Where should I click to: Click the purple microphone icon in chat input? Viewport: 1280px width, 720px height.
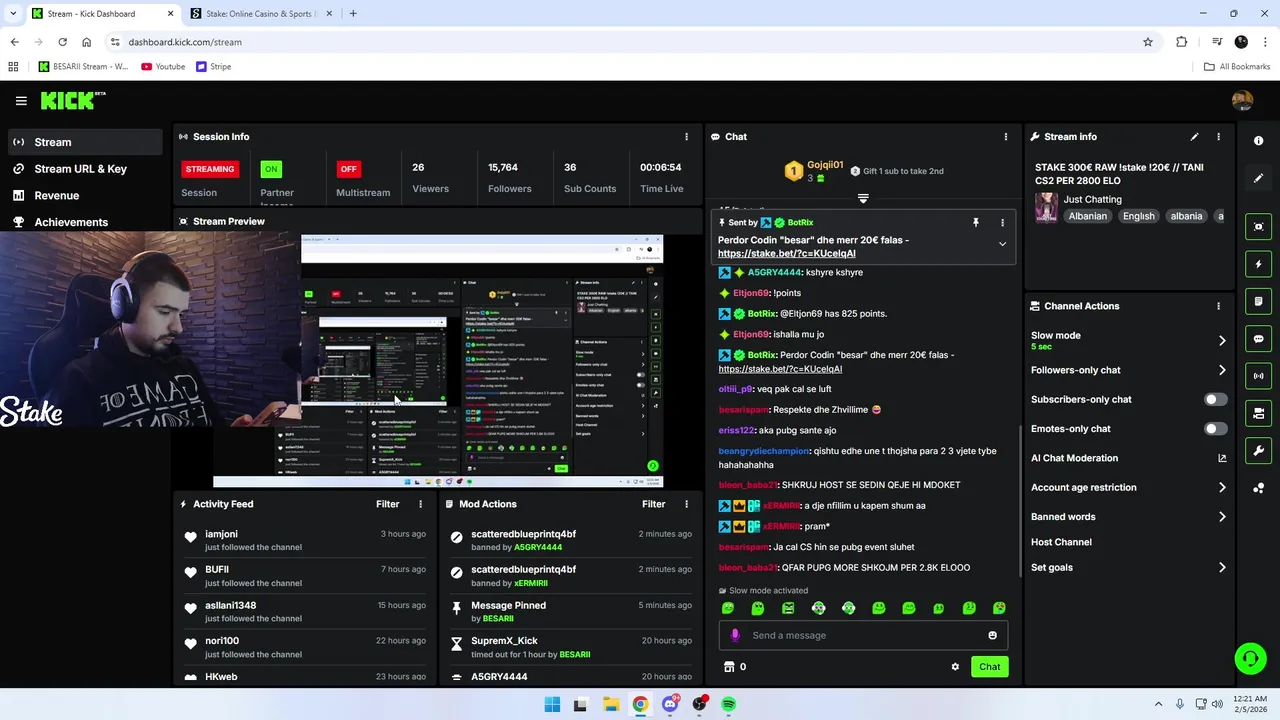pos(735,635)
